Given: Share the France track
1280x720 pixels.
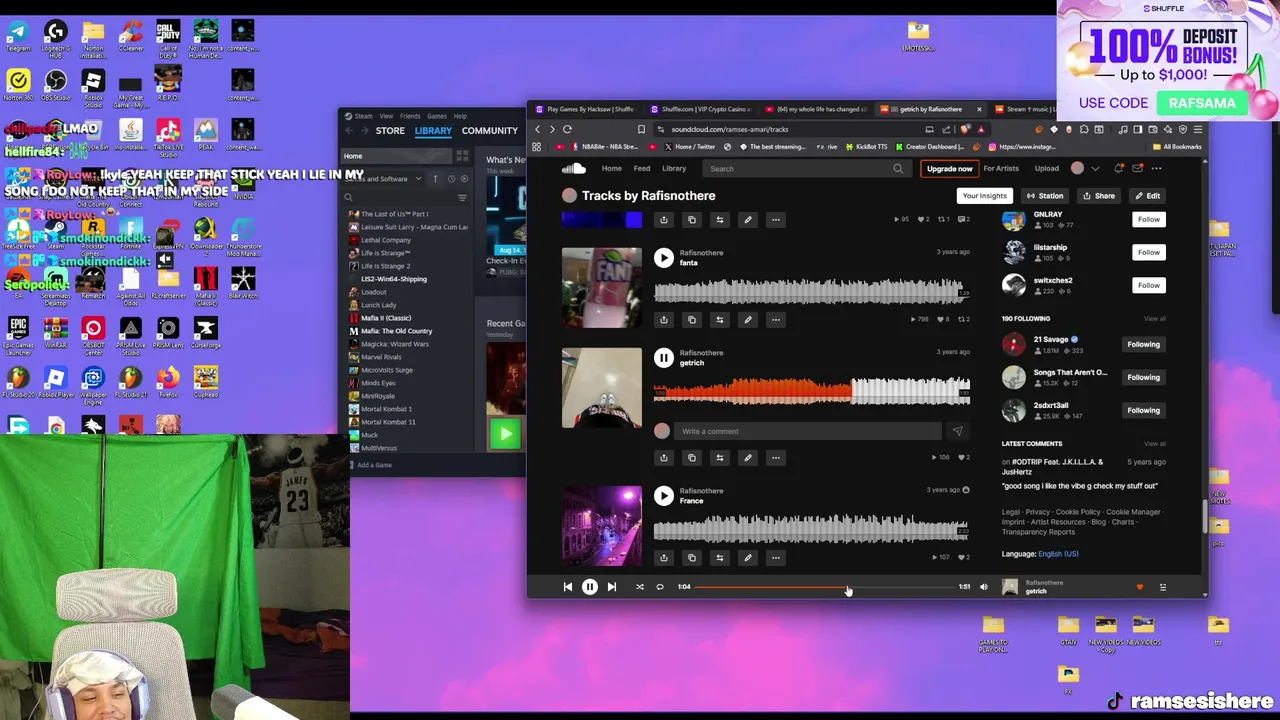Looking at the screenshot, I should coord(663,558).
